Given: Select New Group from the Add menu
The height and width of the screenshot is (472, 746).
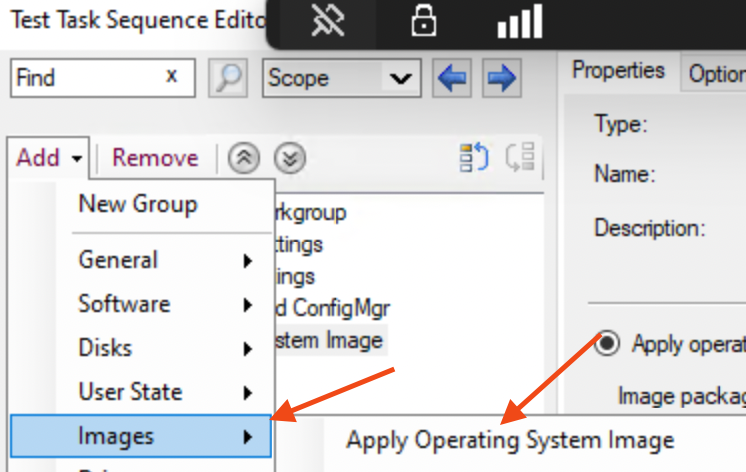Looking at the screenshot, I should click(x=138, y=204).
